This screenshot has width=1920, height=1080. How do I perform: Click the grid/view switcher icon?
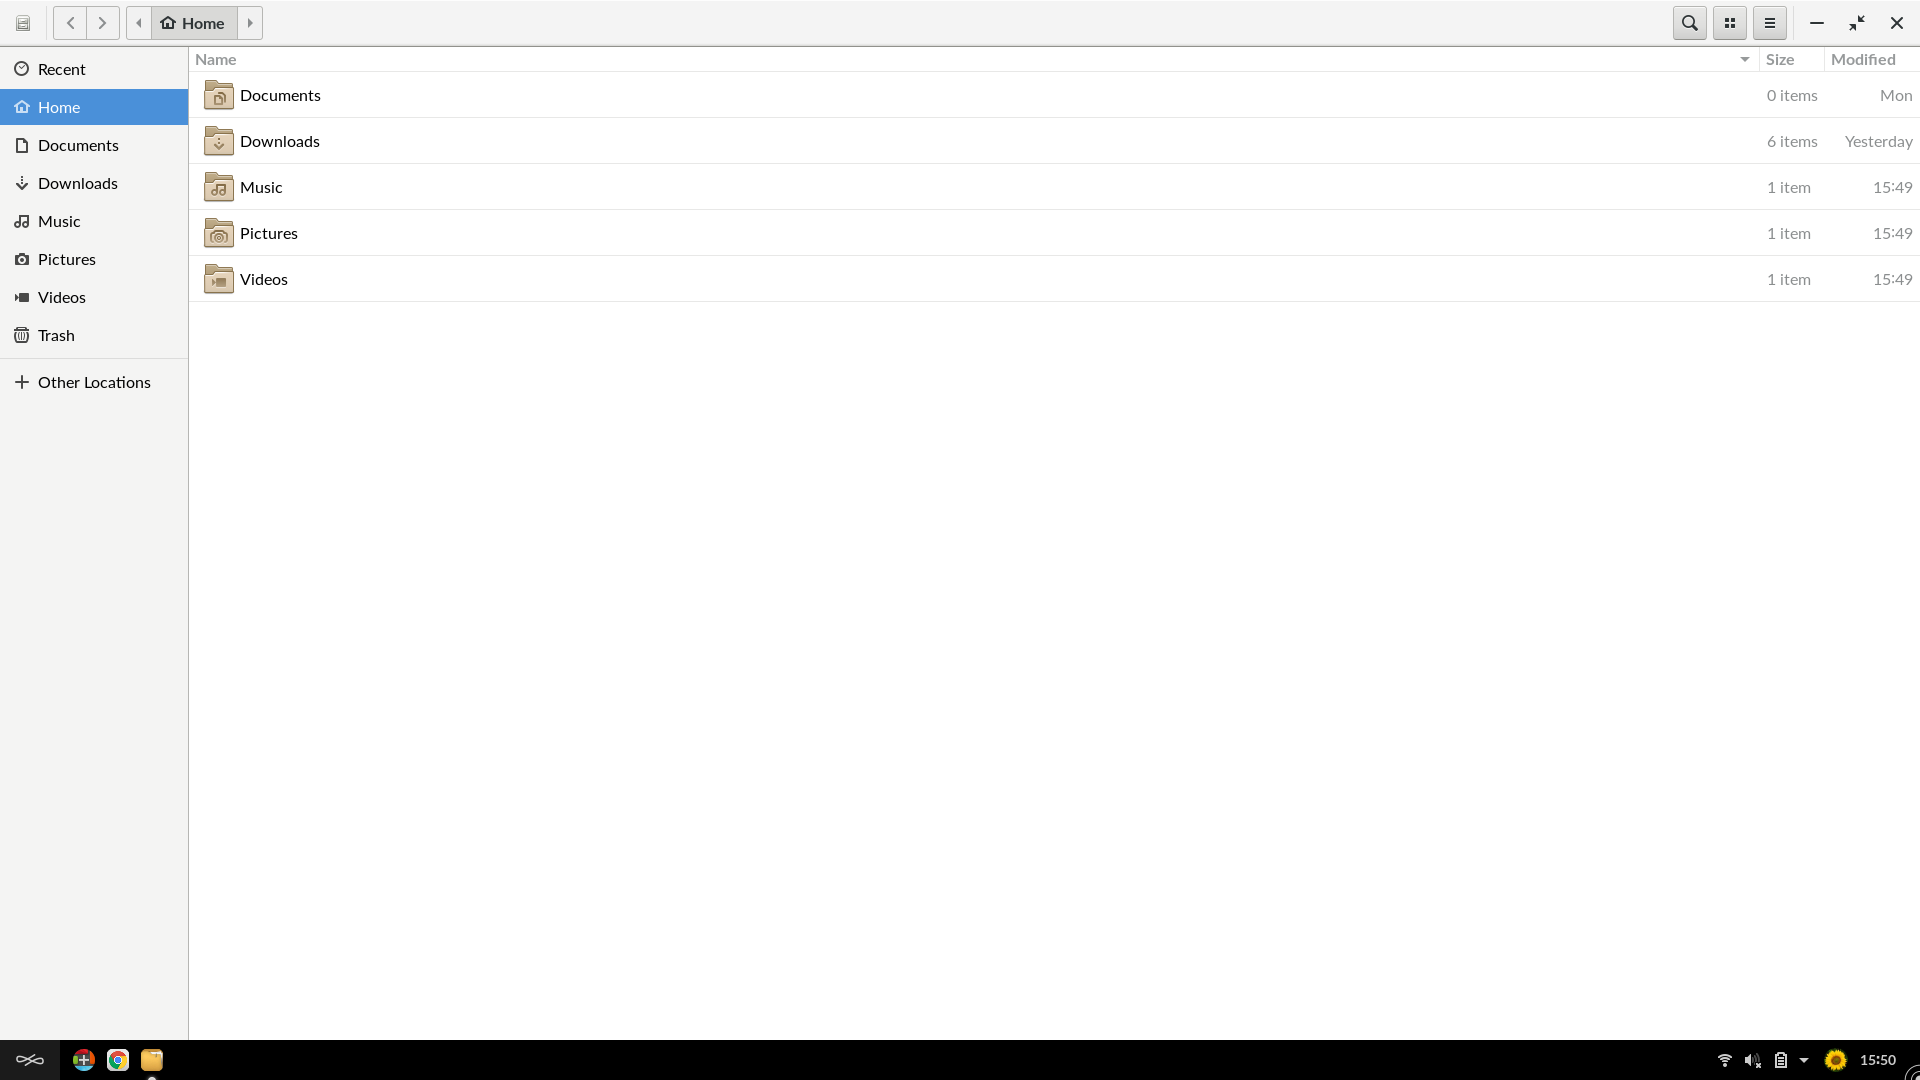1729,22
